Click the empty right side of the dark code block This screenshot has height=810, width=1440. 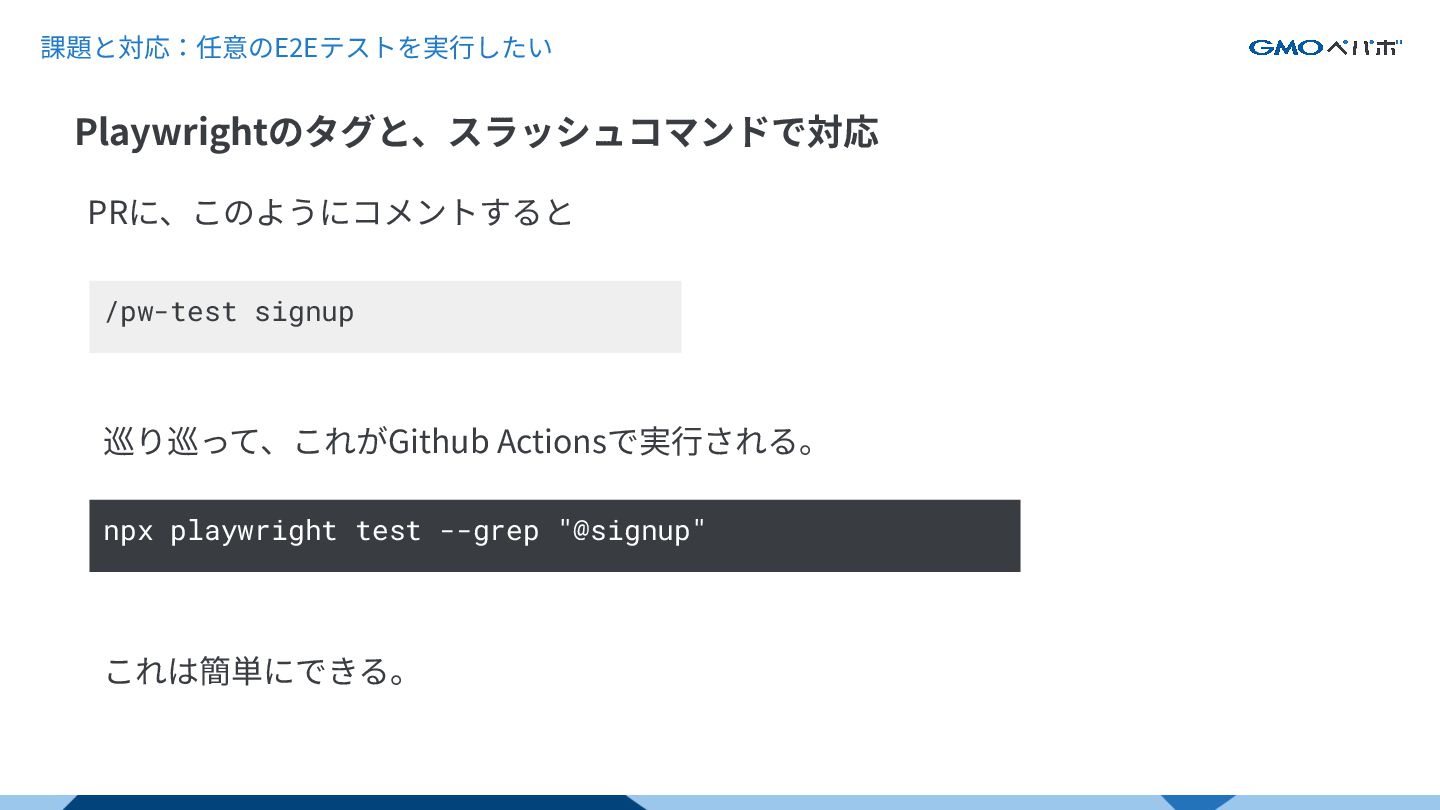[880, 535]
